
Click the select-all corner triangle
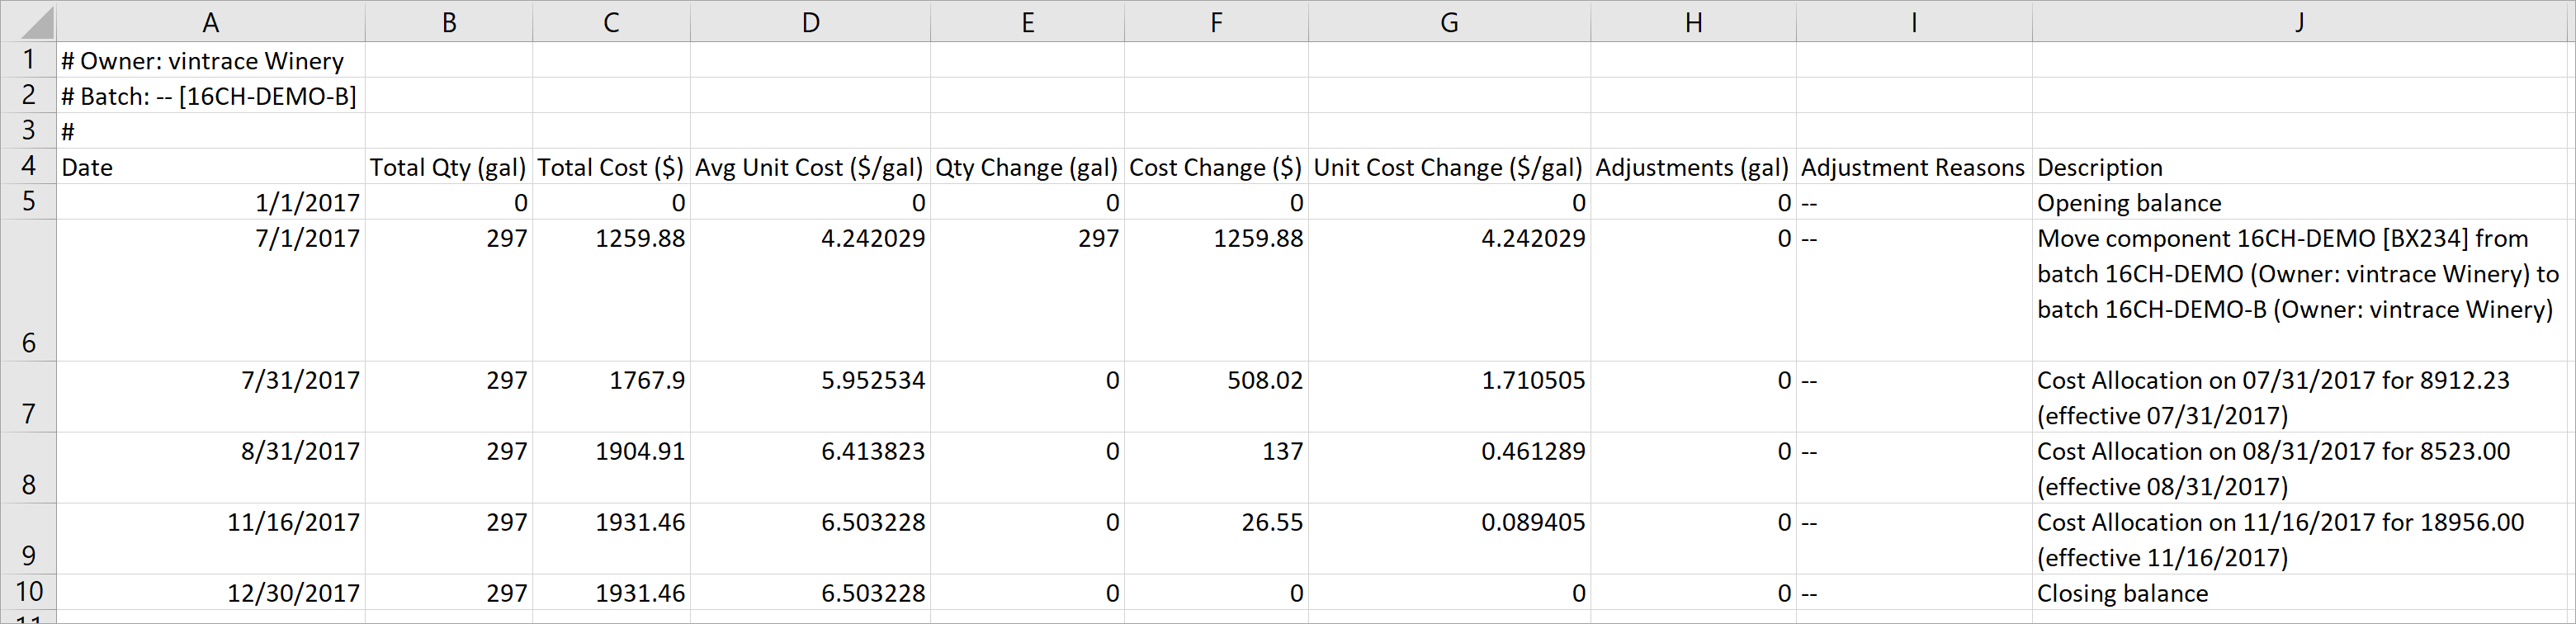tap(28, 21)
